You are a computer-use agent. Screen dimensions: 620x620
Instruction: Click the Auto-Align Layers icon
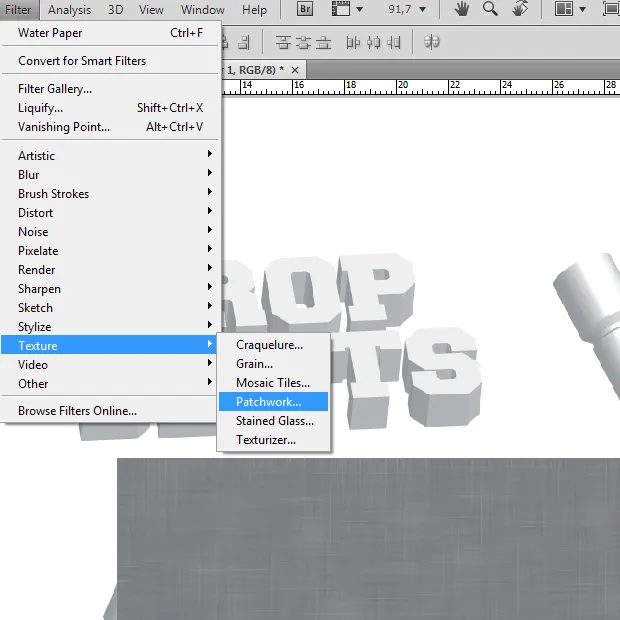click(432, 42)
